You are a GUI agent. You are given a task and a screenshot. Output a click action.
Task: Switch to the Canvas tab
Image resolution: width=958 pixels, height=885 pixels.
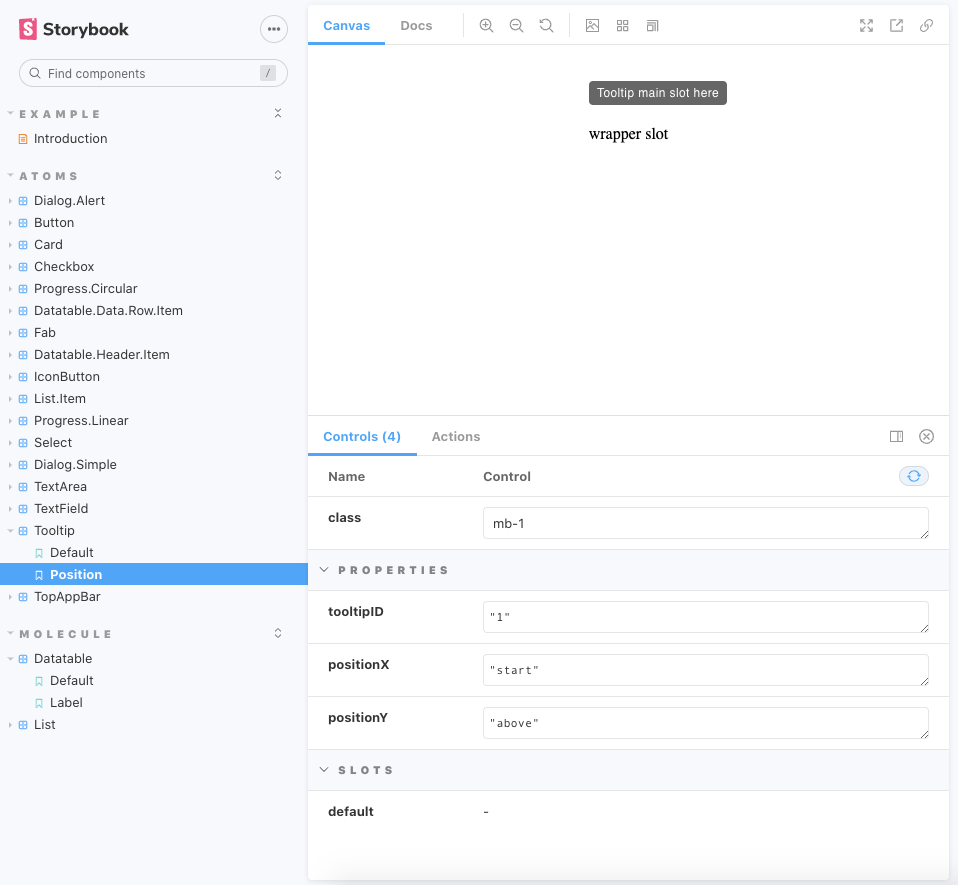[346, 26]
